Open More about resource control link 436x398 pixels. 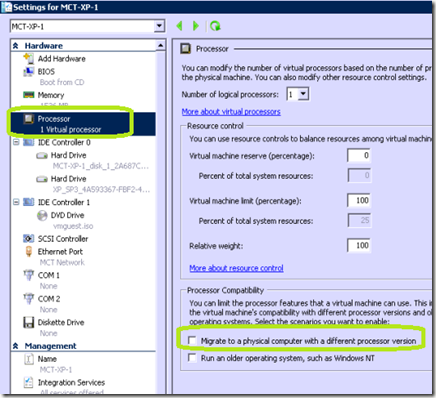[236, 268]
